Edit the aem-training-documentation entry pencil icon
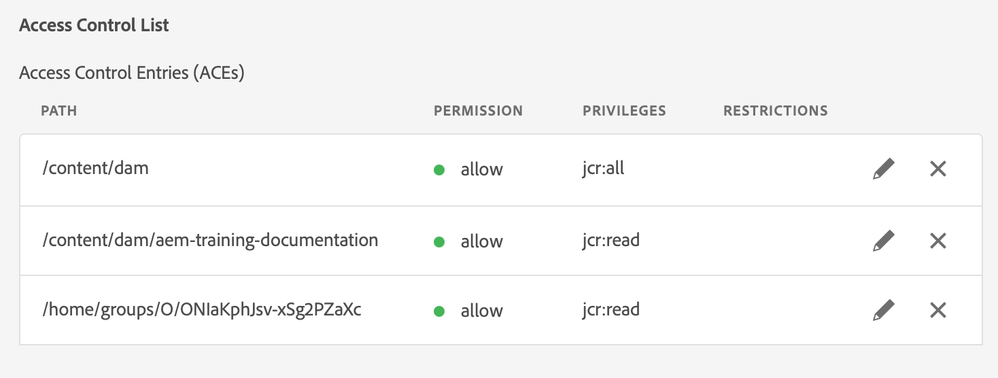The height and width of the screenshot is (378, 998). [883, 241]
